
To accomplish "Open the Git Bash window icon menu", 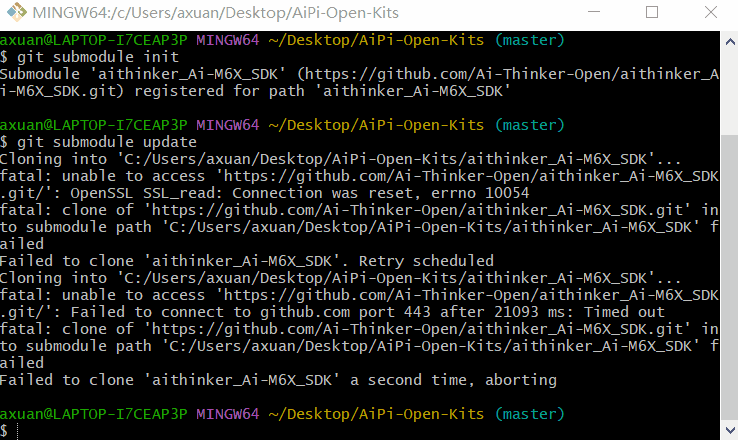I will coord(16,12).
